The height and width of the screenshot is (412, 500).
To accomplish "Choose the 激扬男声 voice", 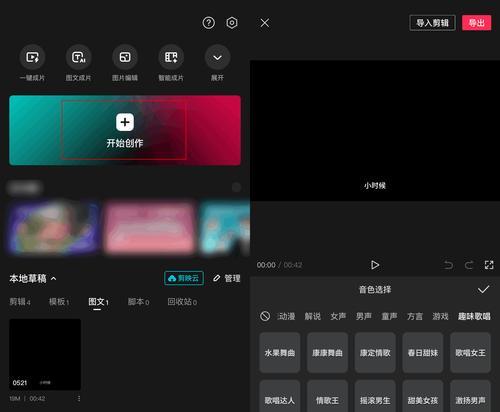I will pos(470,396).
